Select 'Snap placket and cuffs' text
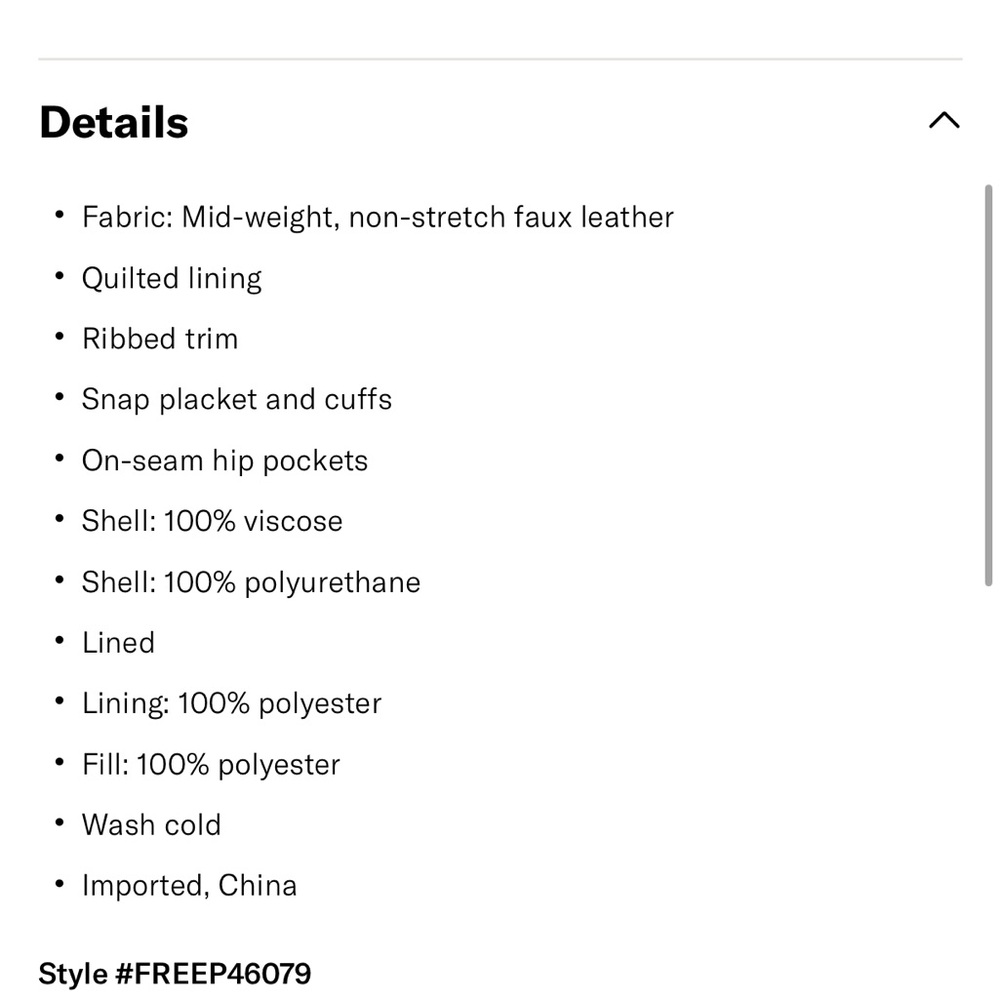The image size is (1000, 1000). [237, 399]
